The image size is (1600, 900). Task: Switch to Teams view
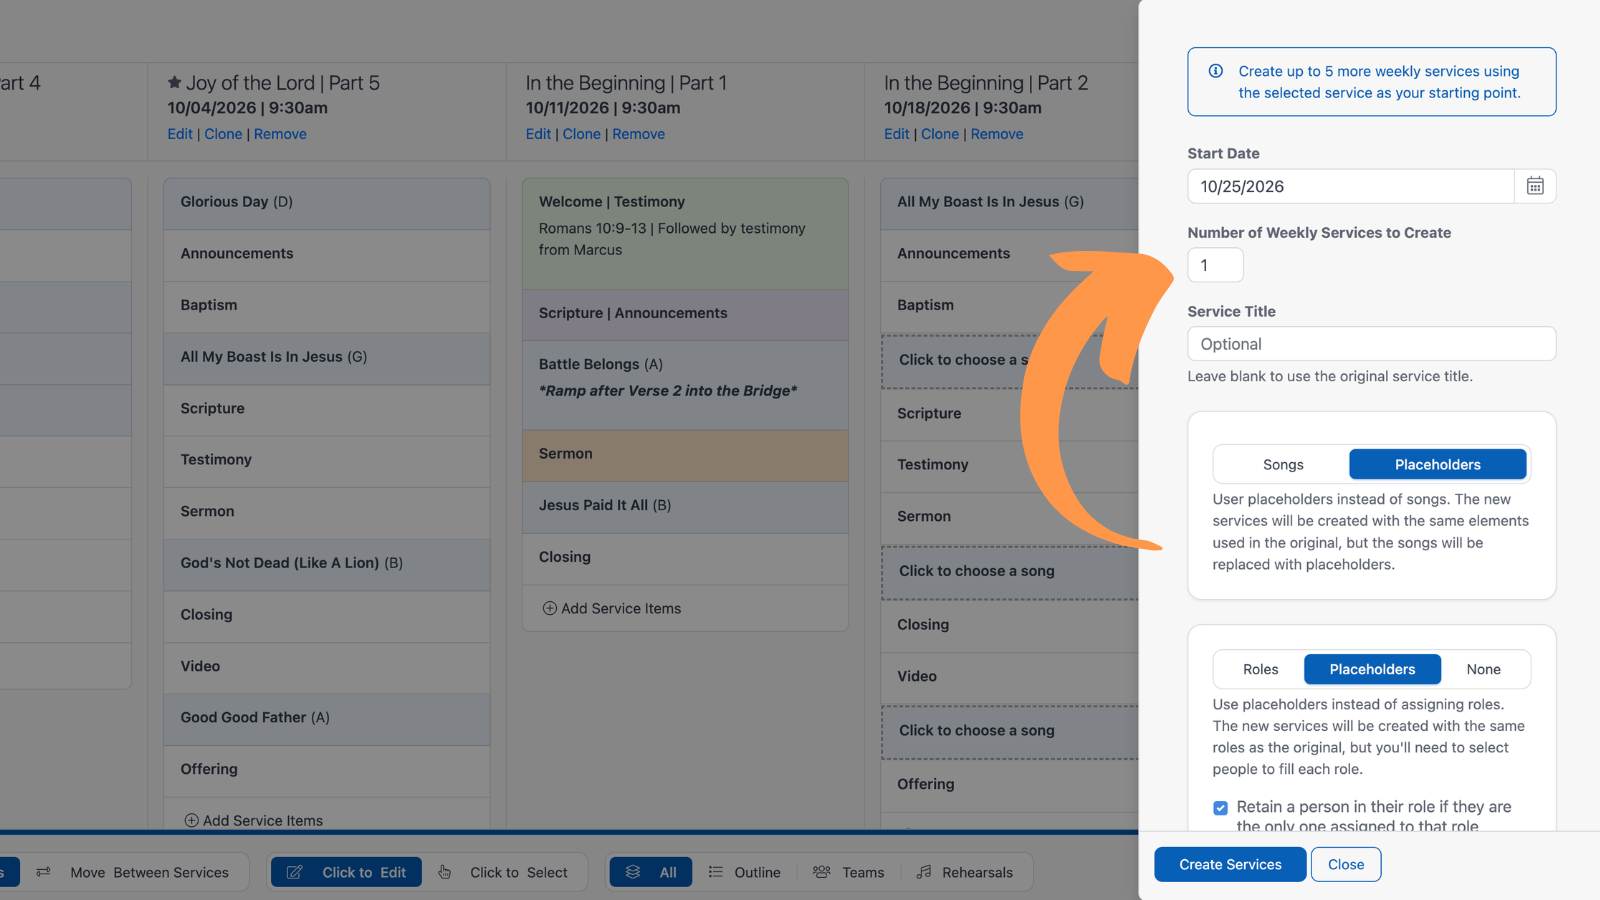(x=849, y=872)
